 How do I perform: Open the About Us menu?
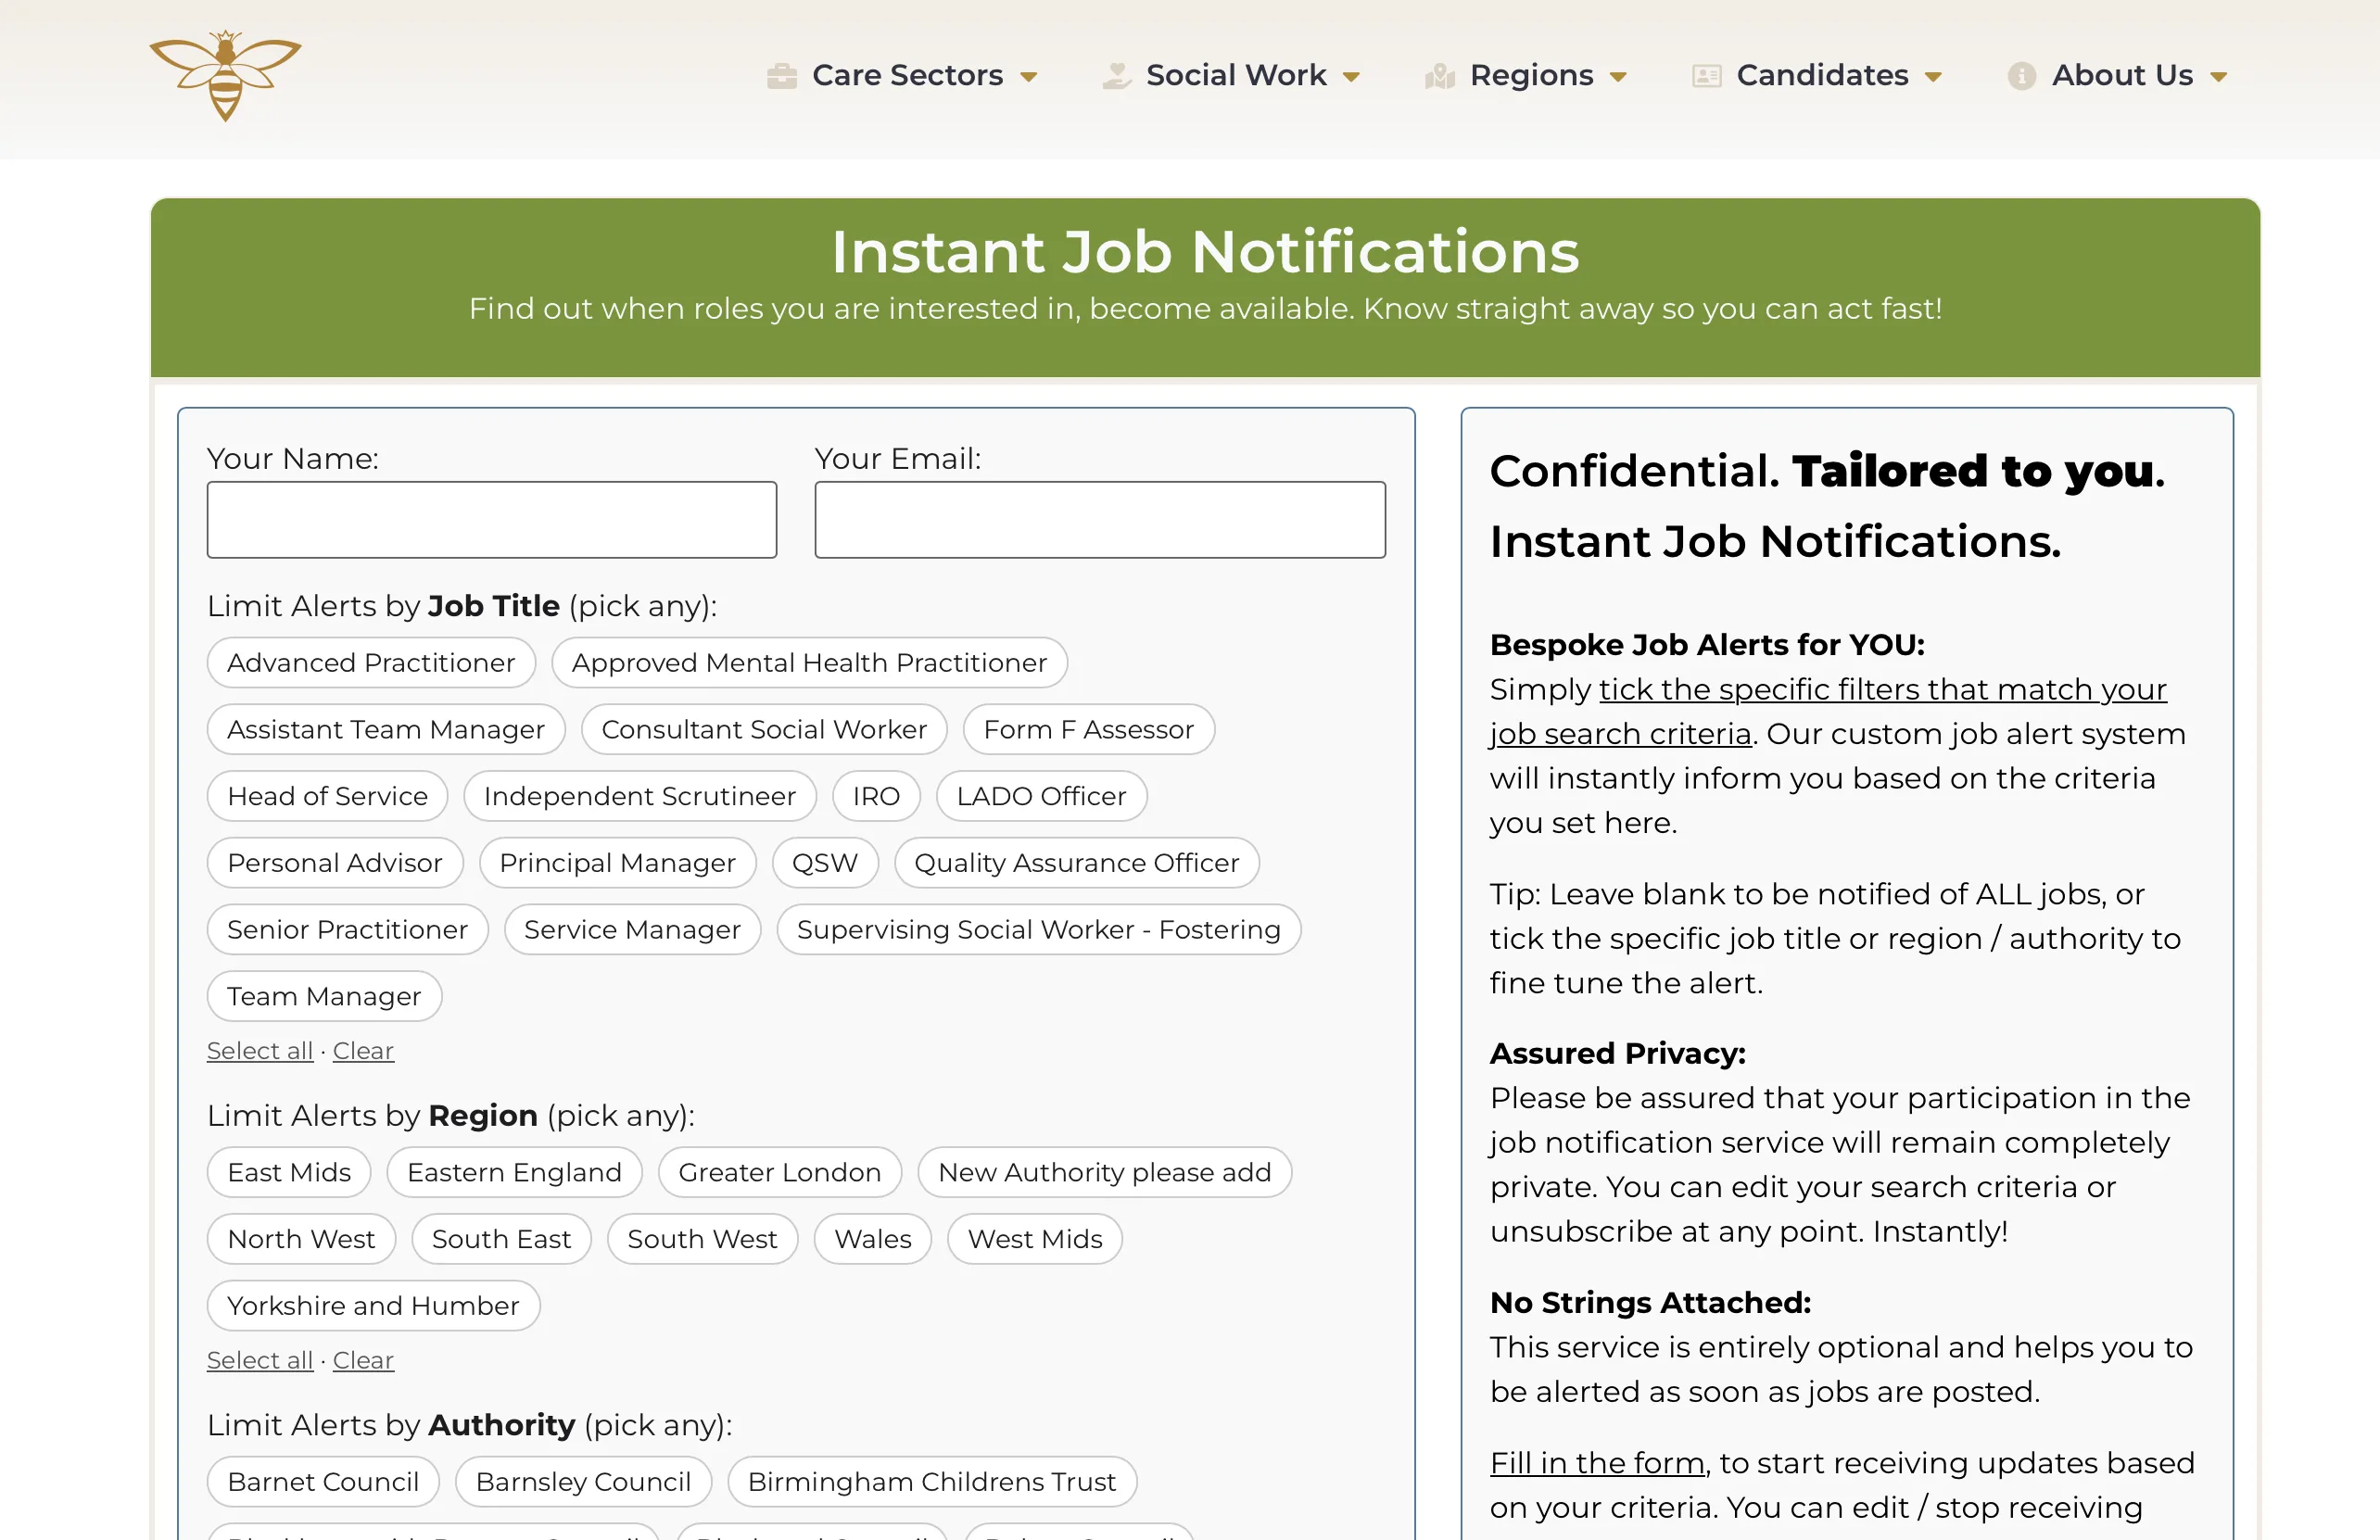point(2122,75)
